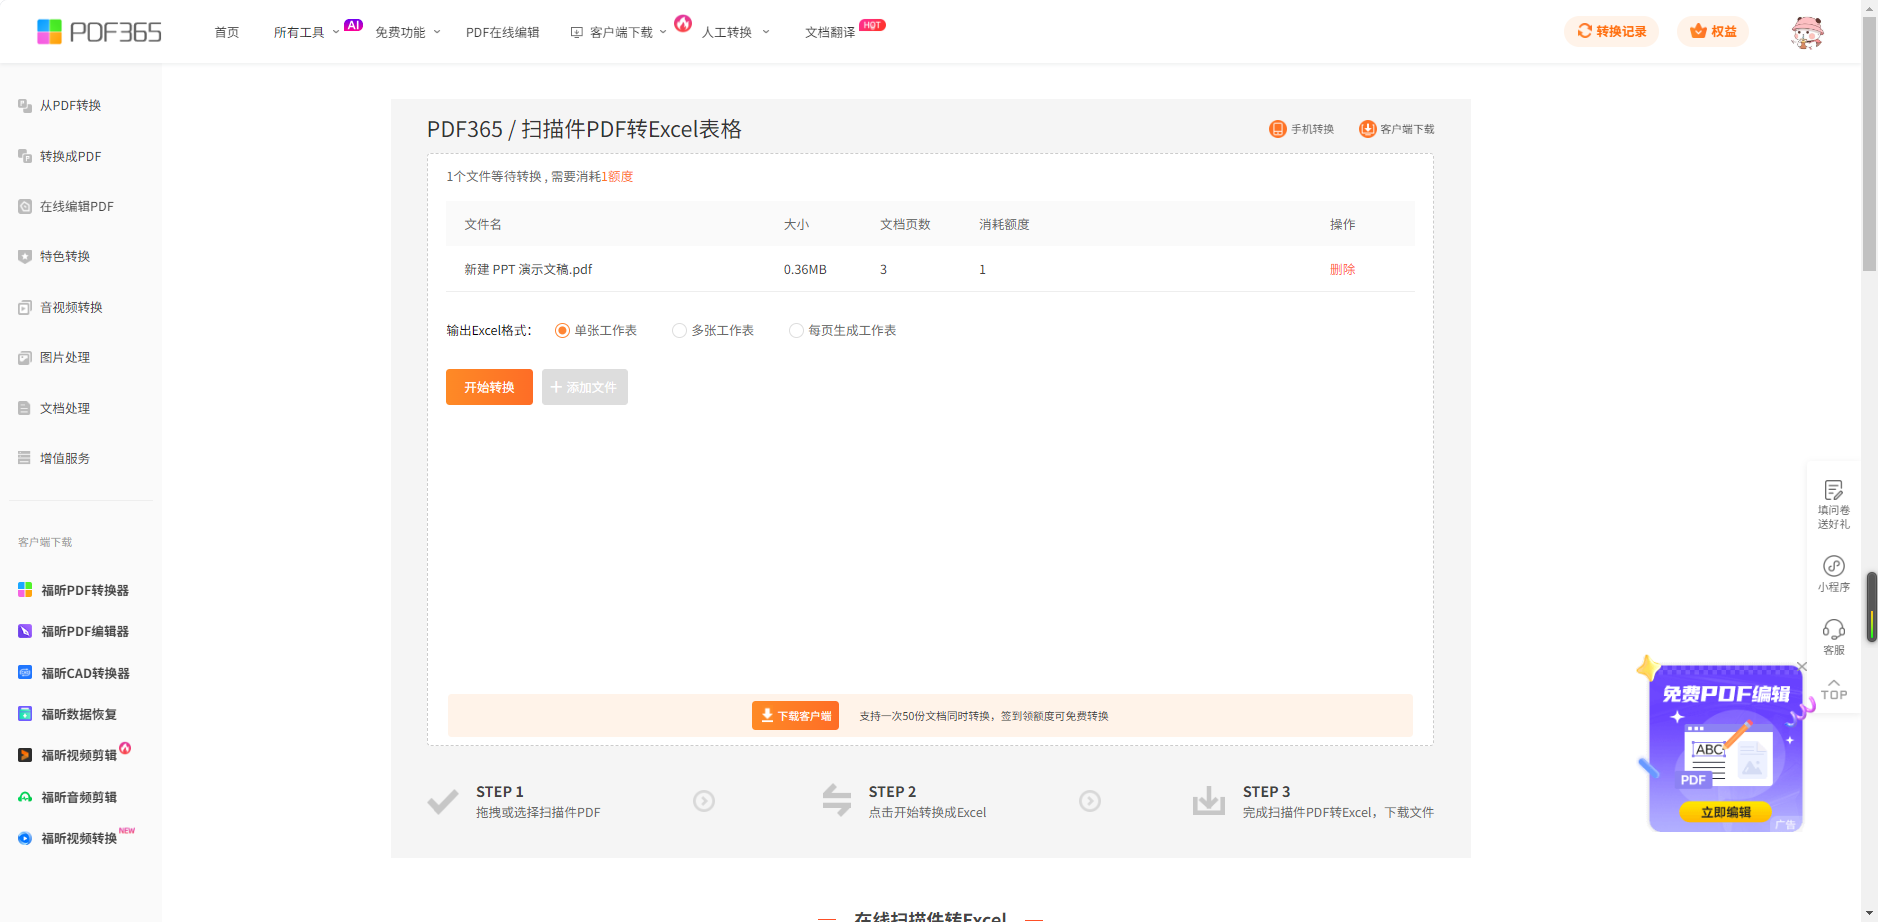
Task: Open the 人工转换 dropdown menu
Action: pos(735,33)
